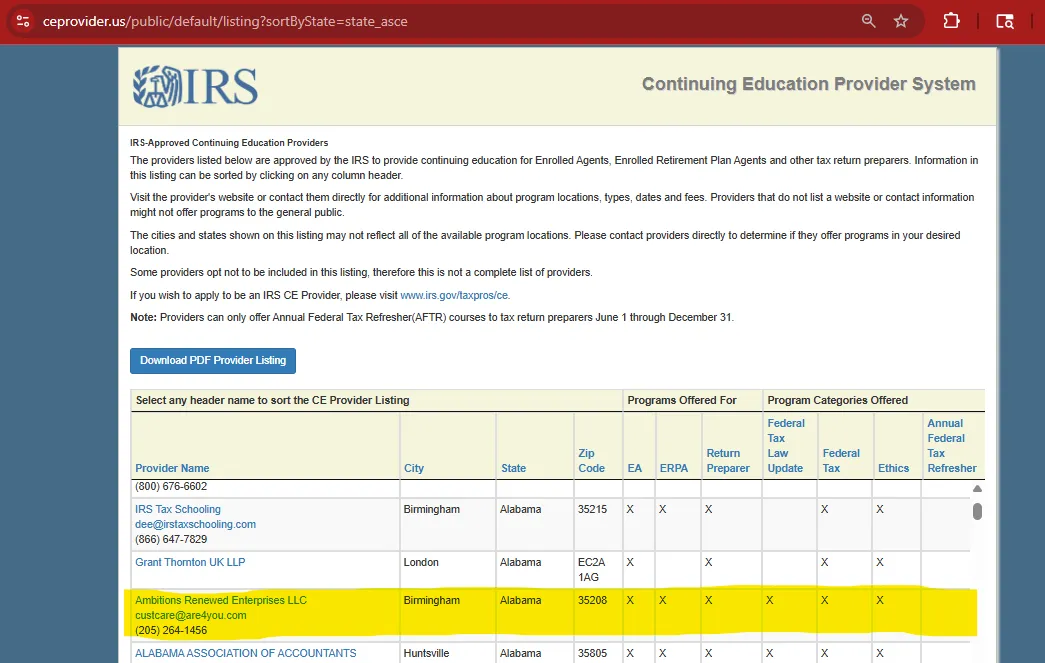Click the tab search icon in browser toolbar
Viewport: 1045px width, 663px height.
pos(1005,21)
